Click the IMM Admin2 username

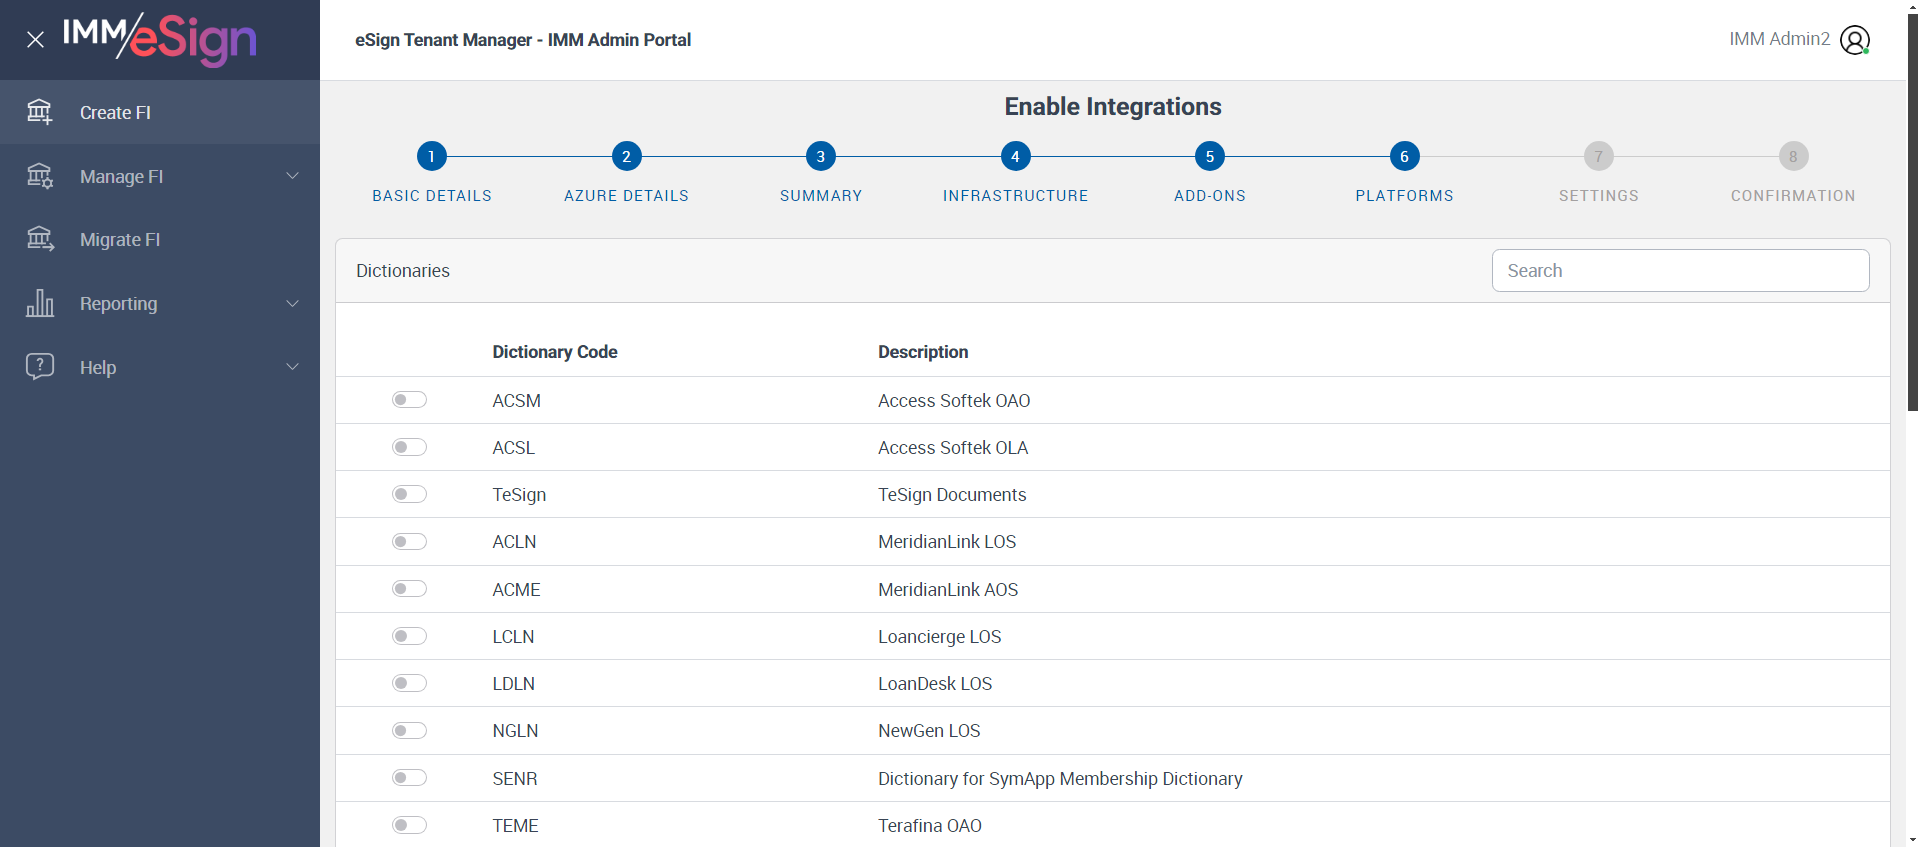(1779, 39)
